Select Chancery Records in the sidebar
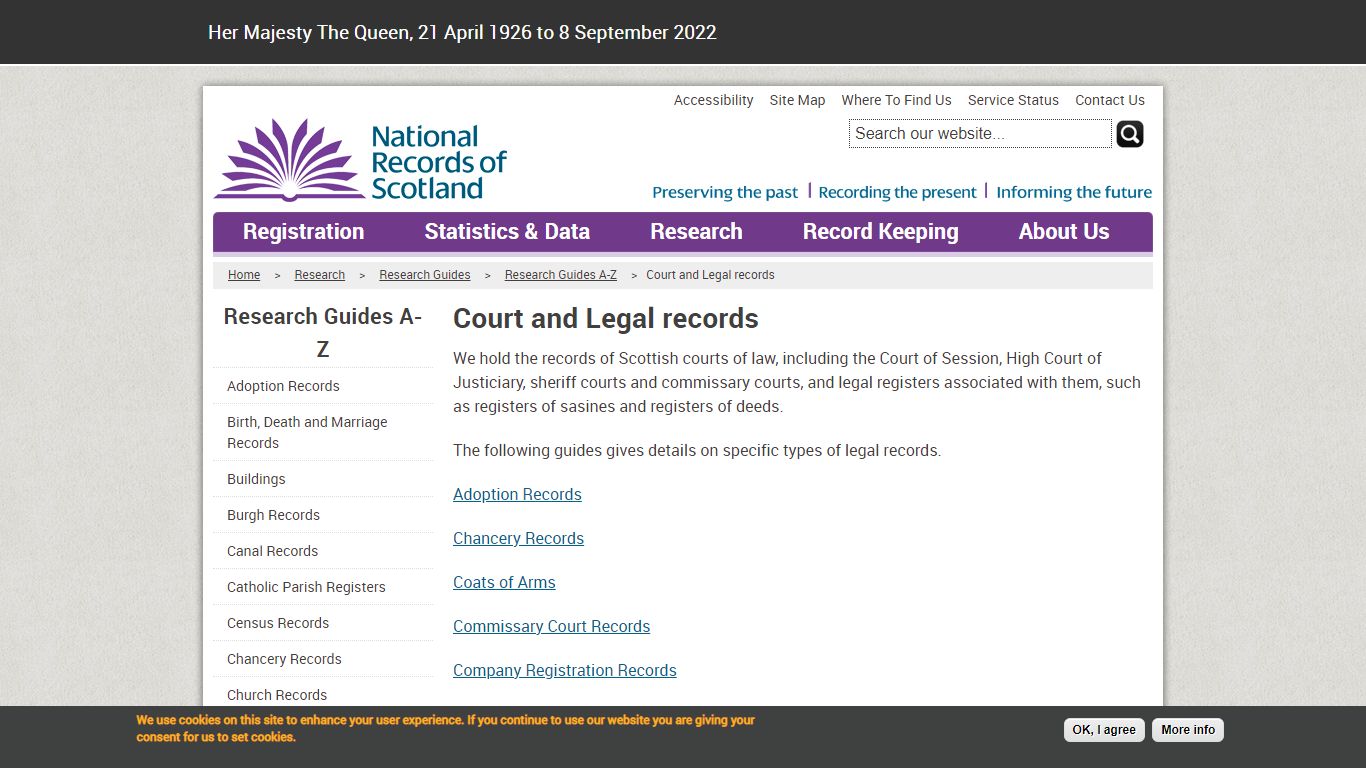This screenshot has height=768, width=1366. pyautogui.click(x=284, y=659)
